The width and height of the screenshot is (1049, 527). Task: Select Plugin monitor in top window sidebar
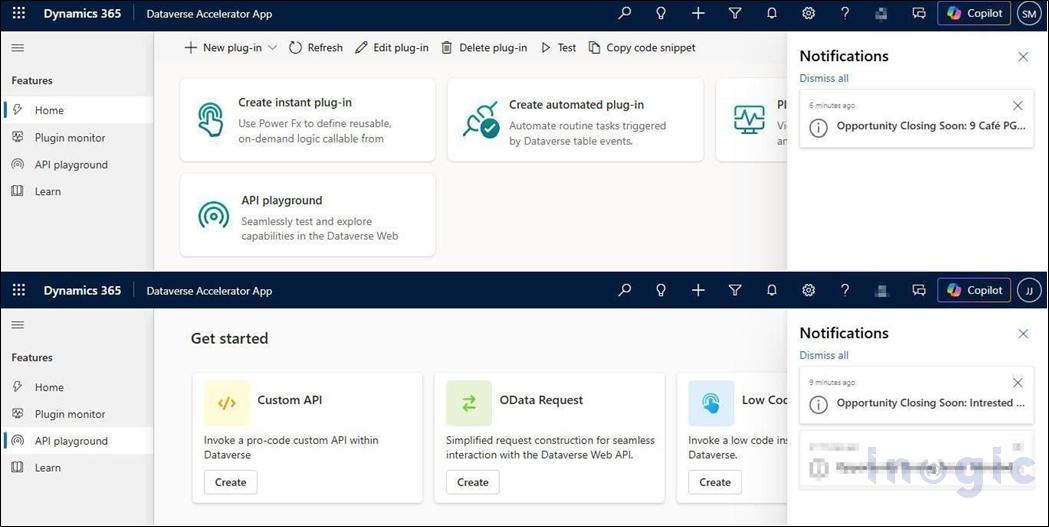(x=77, y=138)
